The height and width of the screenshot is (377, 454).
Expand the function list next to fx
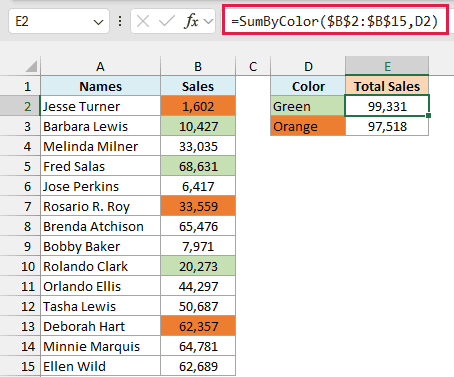[x=209, y=22]
